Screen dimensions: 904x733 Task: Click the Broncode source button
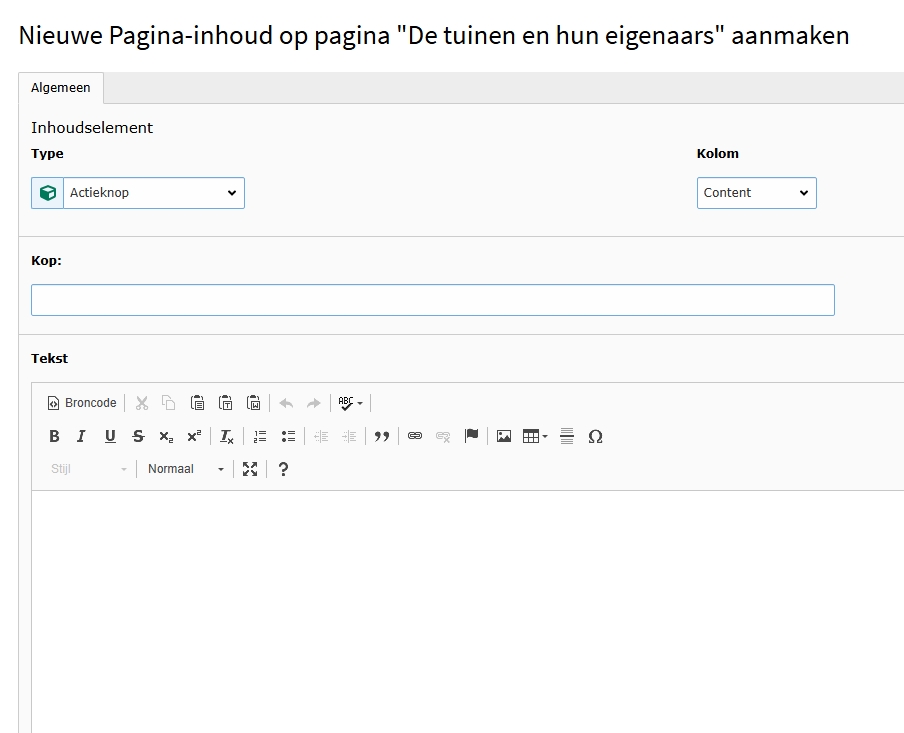[x=82, y=403]
